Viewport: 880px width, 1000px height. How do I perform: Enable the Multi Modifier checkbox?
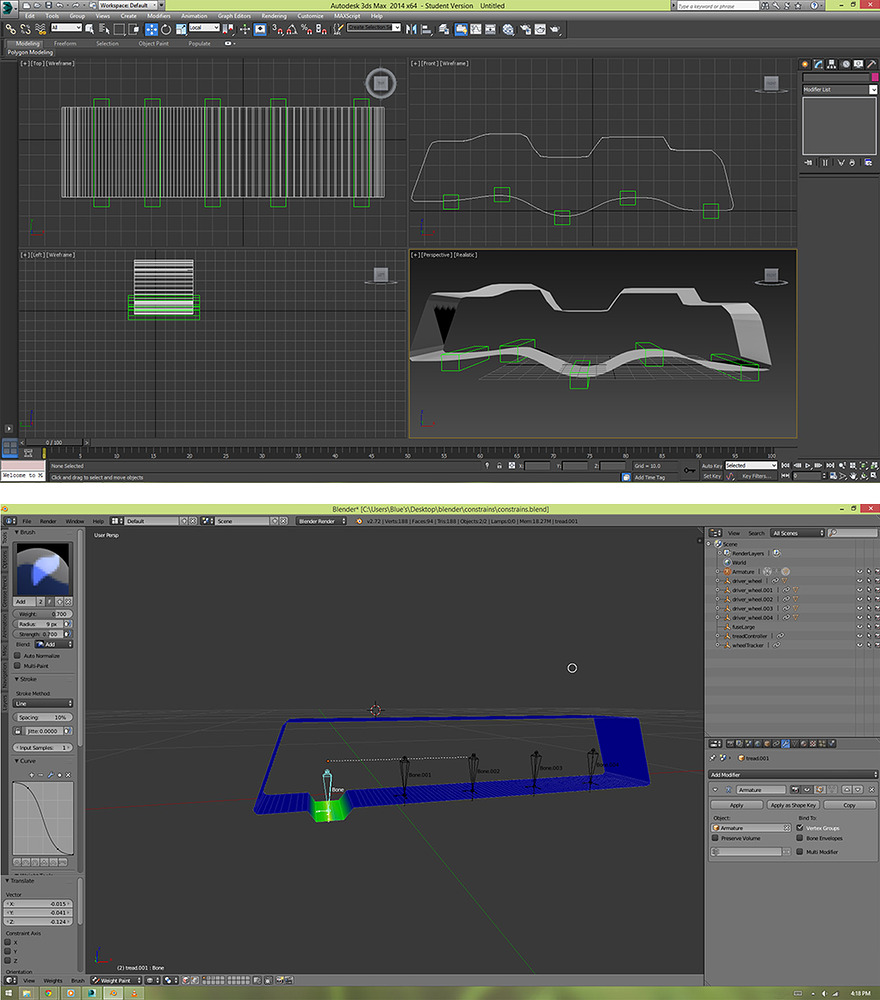(800, 851)
